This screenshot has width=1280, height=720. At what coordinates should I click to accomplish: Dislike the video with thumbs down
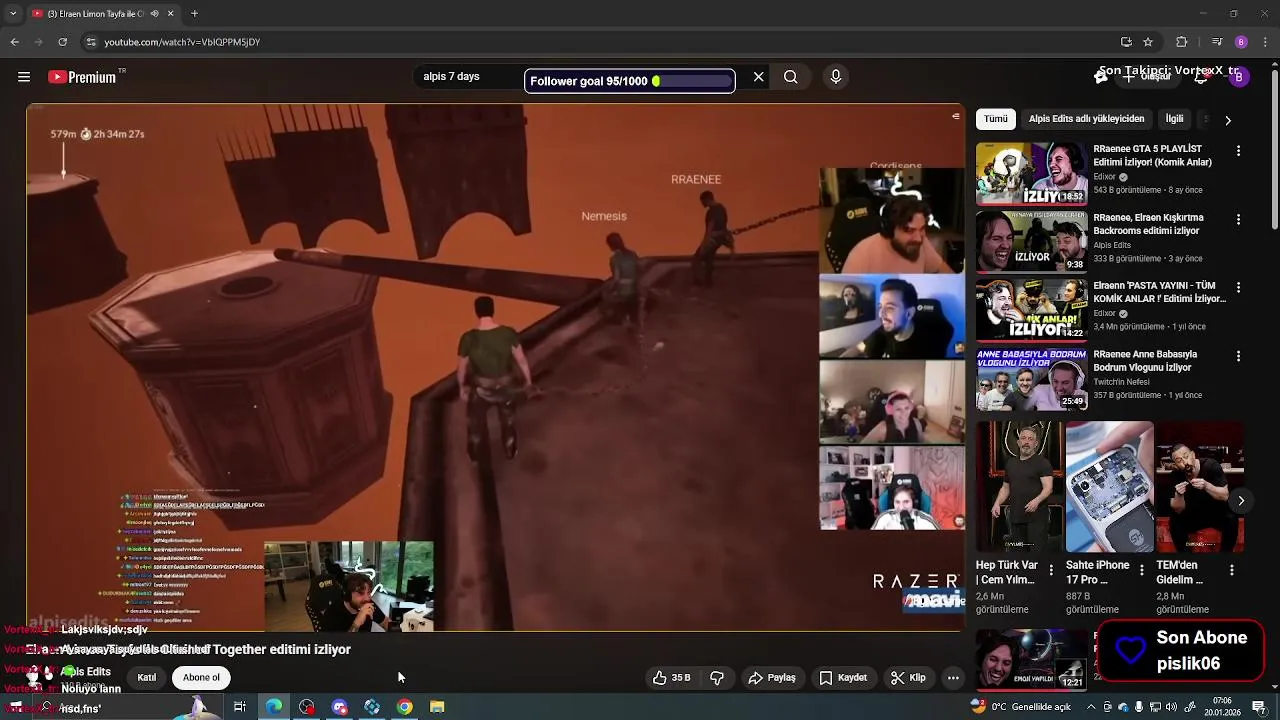[x=717, y=678]
